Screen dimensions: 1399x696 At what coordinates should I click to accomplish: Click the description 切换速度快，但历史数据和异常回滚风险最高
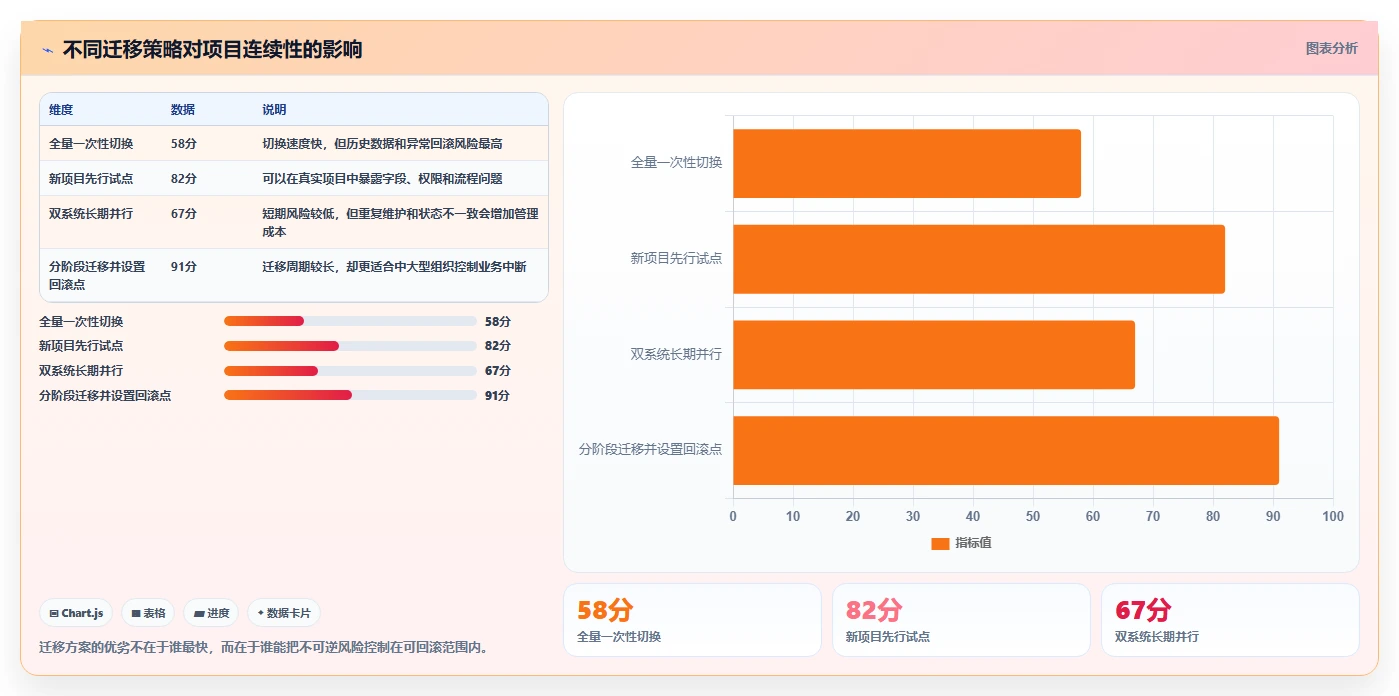[382, 144]
